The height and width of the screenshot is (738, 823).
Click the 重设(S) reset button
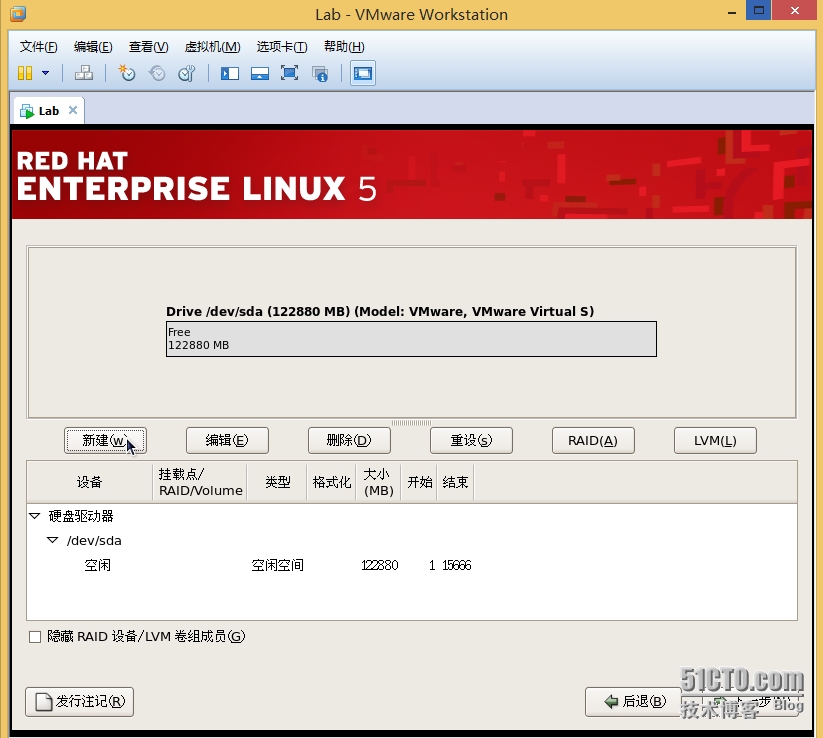[471, 440]
